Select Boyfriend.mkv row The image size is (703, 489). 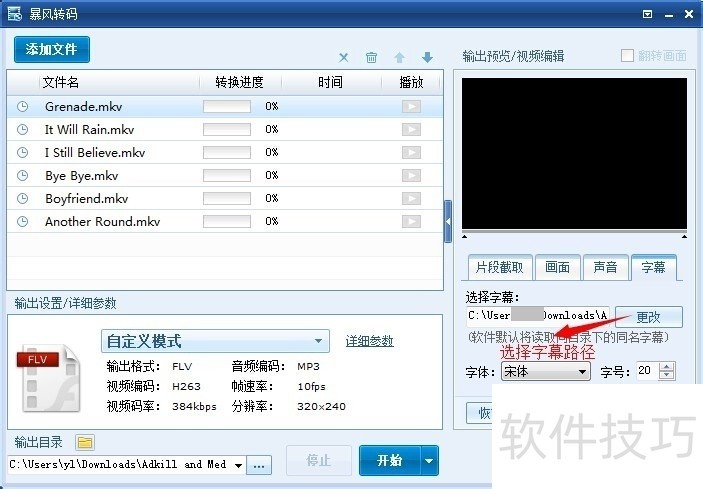[x=225, y=198]
